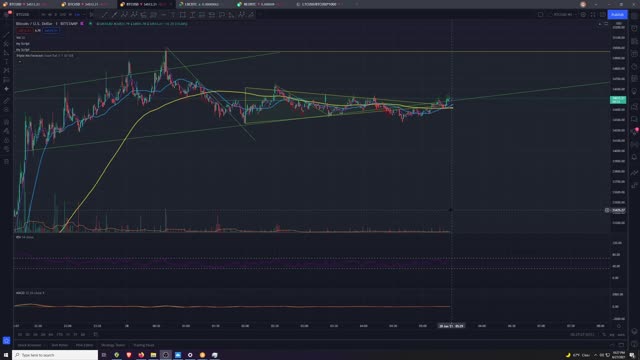Open File Explorer from taskbar
The image size is (640, 360).
pos(153,355)
